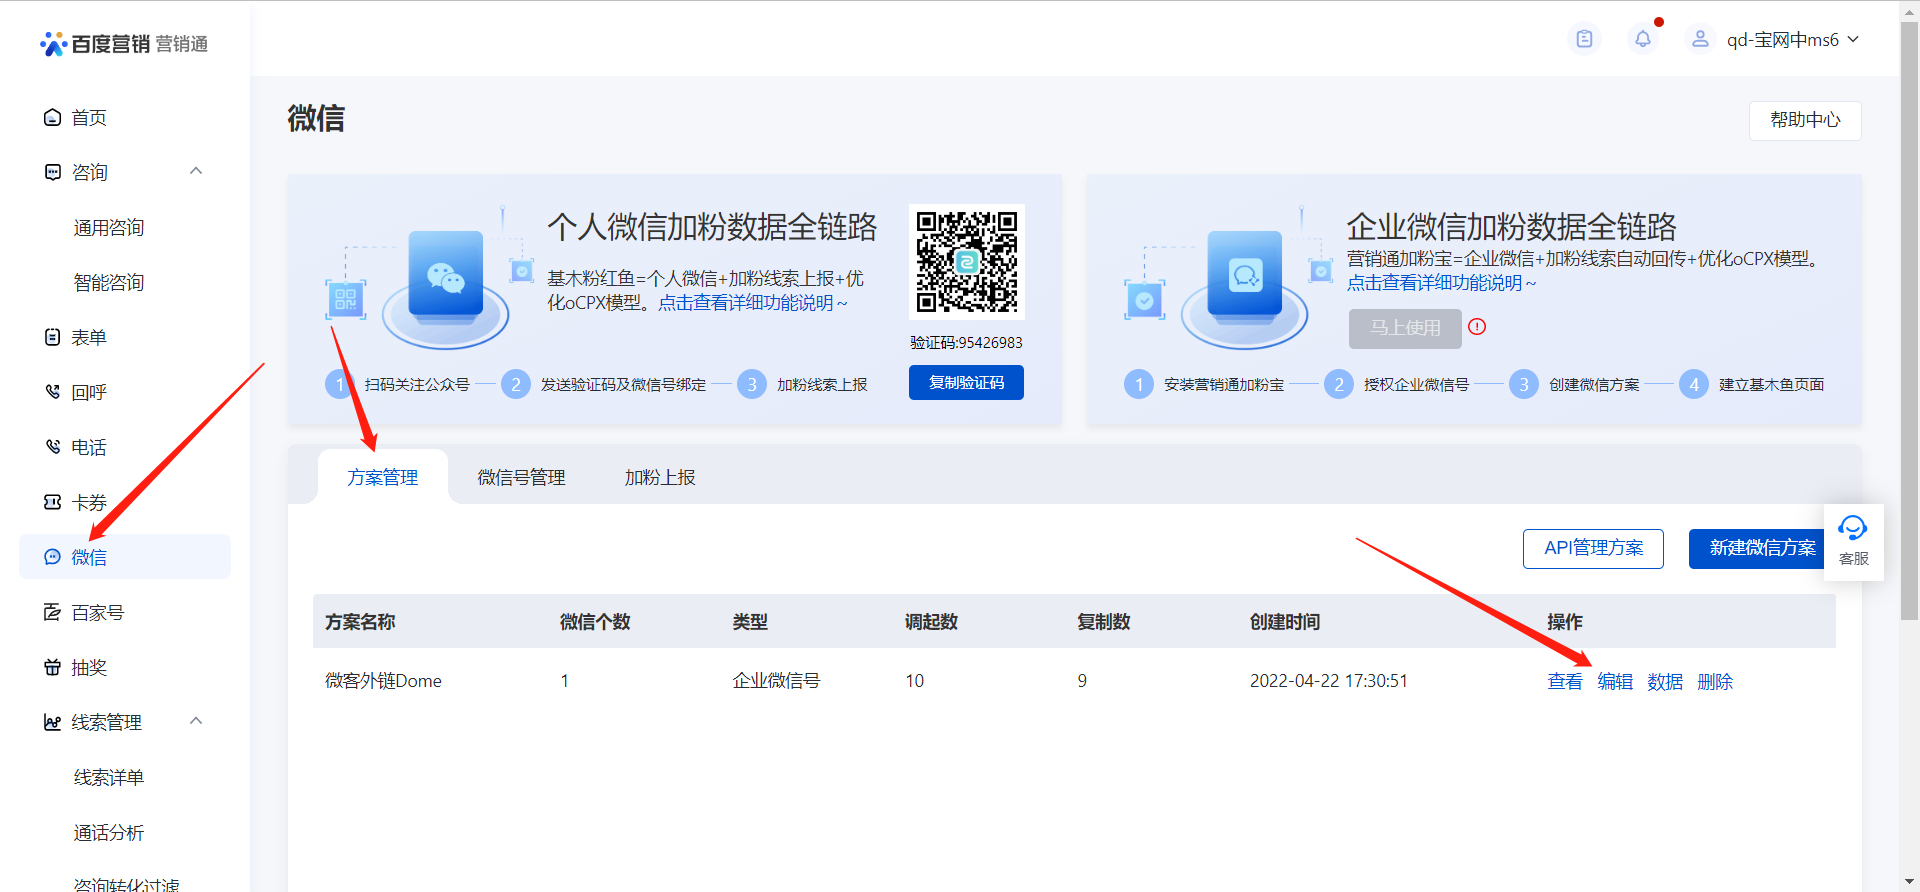Click the 首页 home icon in sidebar
The height and width of the screenshot is (892, 1920).
pyautogui.click(x=53, y=118)
